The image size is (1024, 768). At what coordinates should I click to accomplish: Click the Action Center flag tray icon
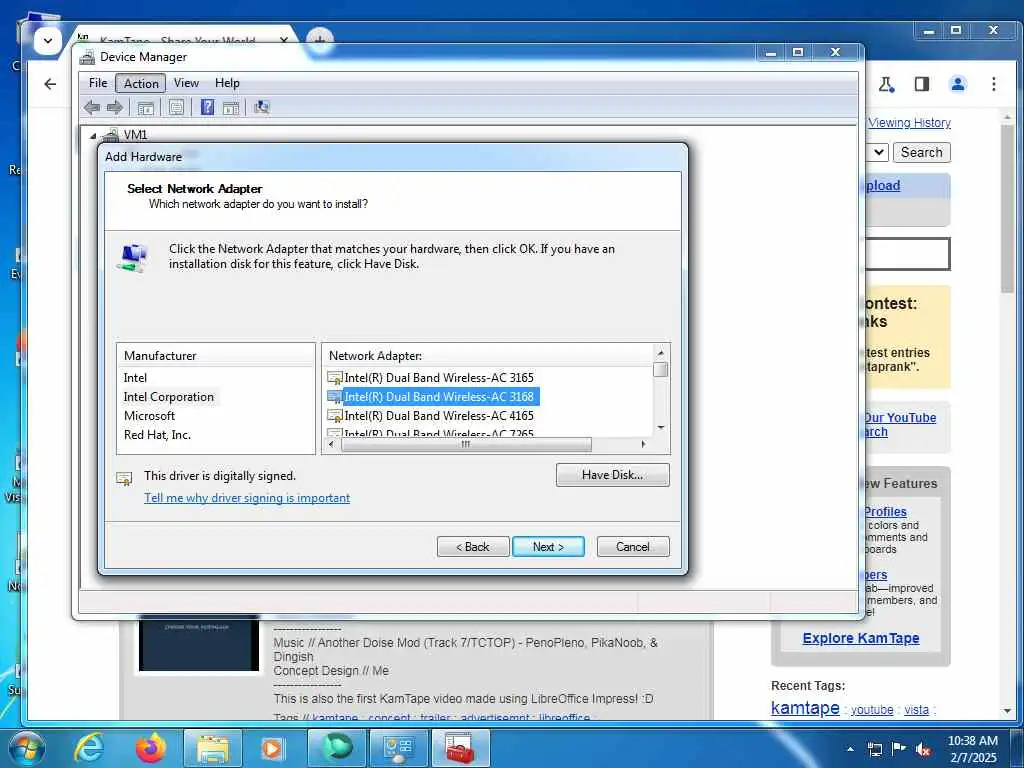pyautogui.click(x=899, y=748)
